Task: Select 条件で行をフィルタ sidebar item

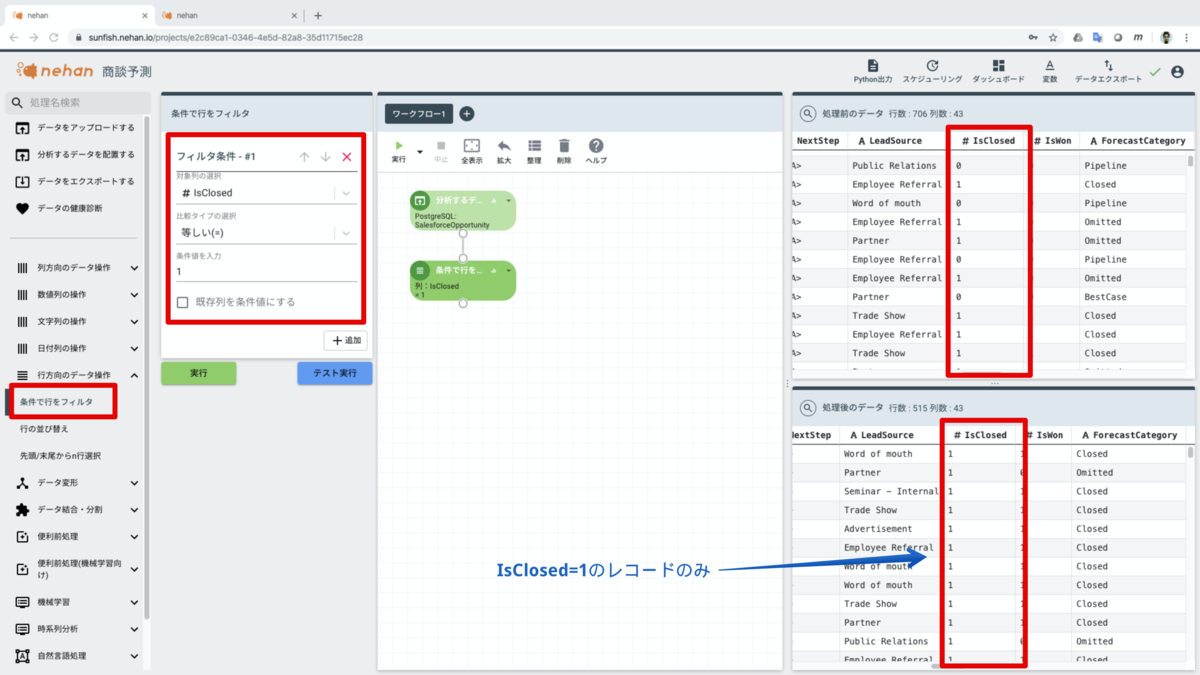Action: (56, 402)
